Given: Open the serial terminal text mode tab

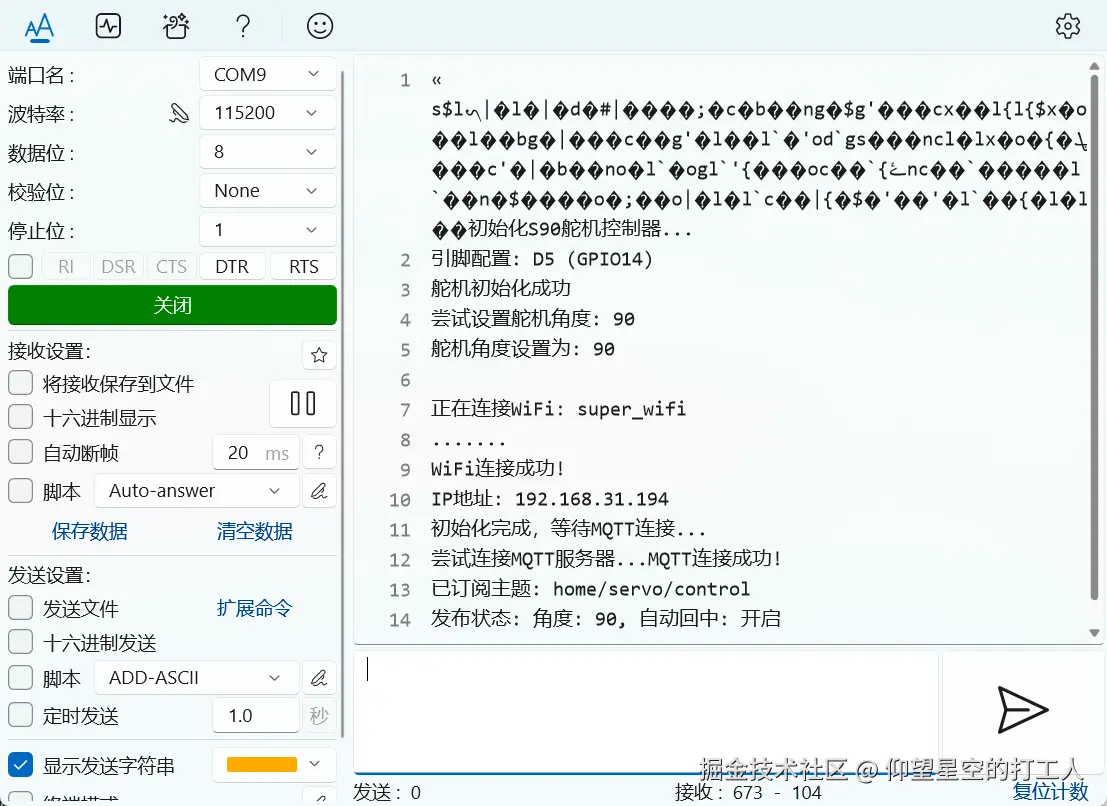Looking at the screenshot, I should point(40,27).
